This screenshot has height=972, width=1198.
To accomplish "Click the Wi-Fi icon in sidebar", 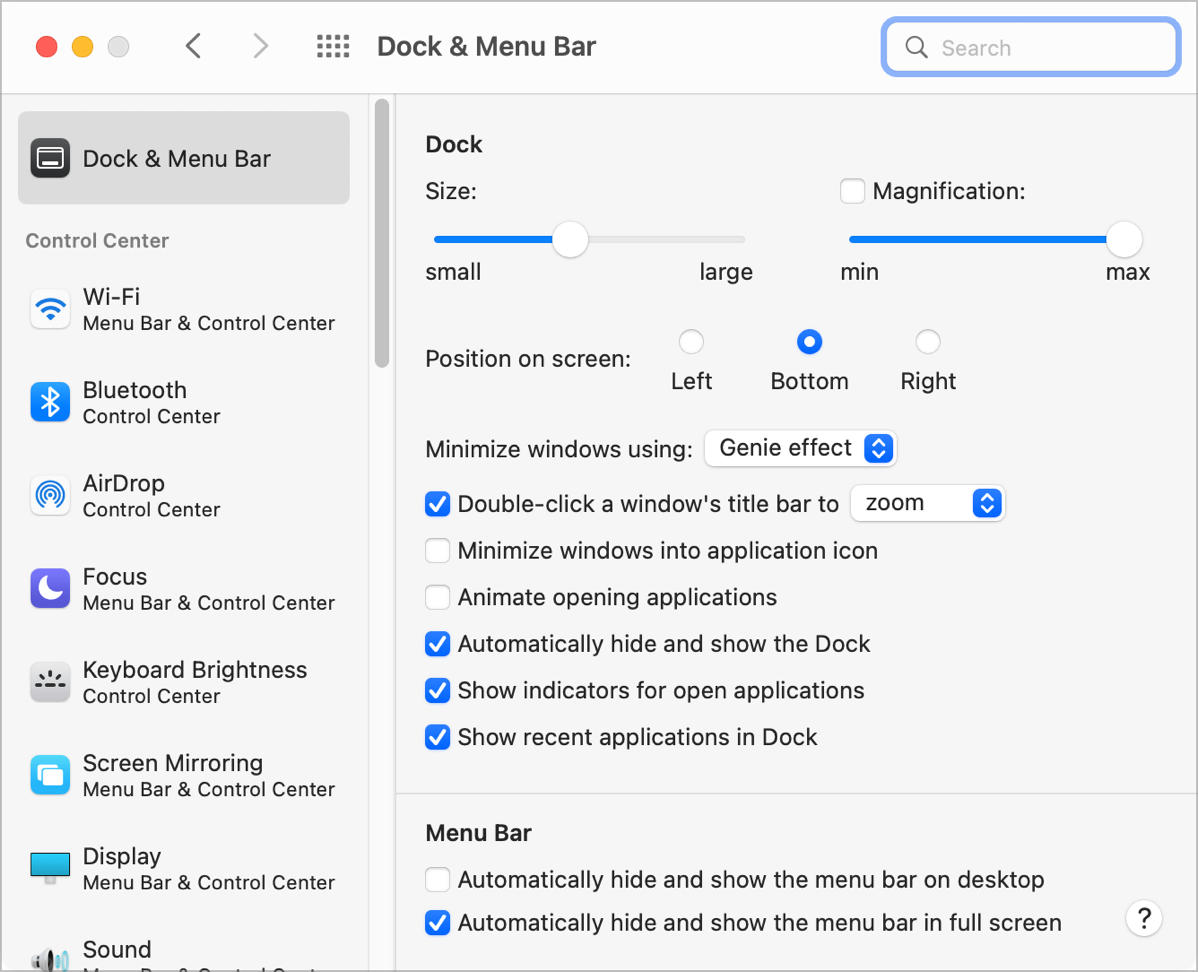I will tap(50, 310).
